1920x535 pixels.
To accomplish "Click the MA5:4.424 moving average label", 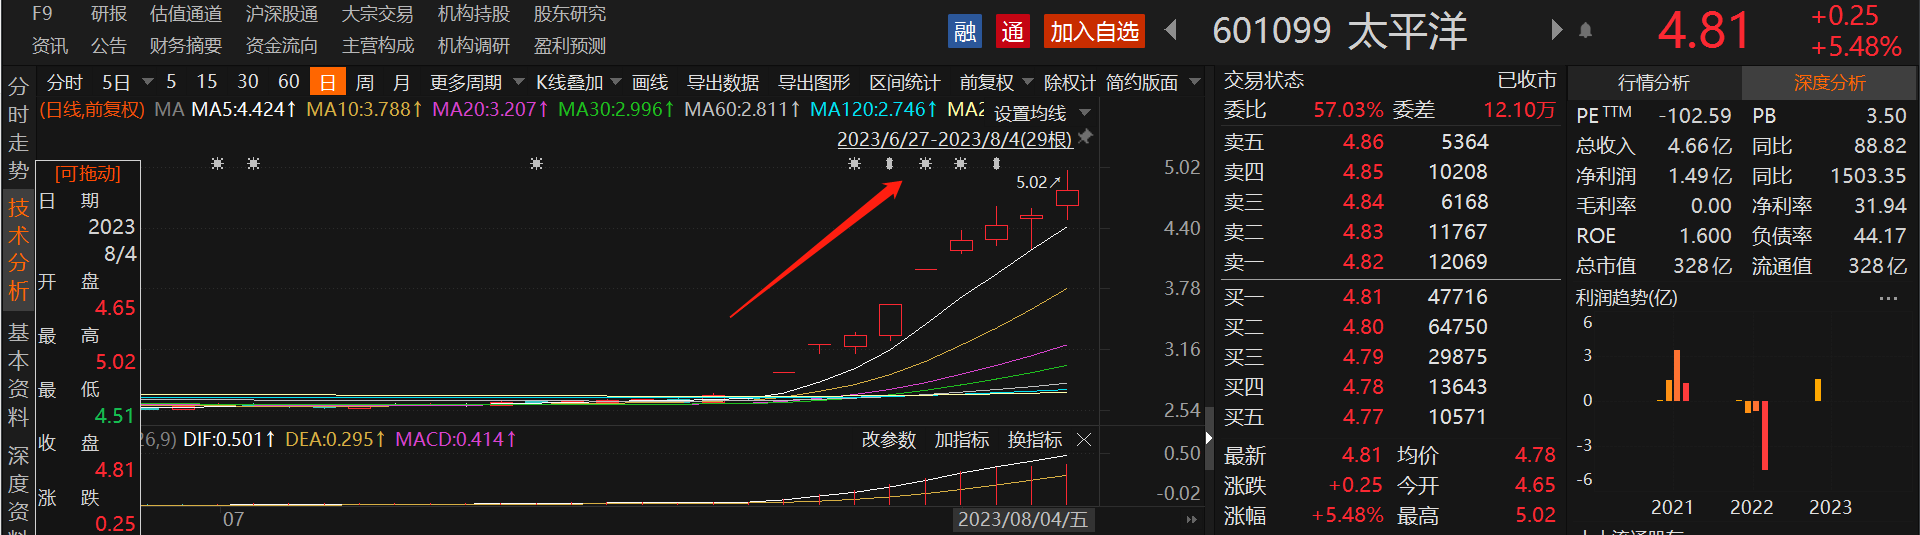I will [244, 109].
